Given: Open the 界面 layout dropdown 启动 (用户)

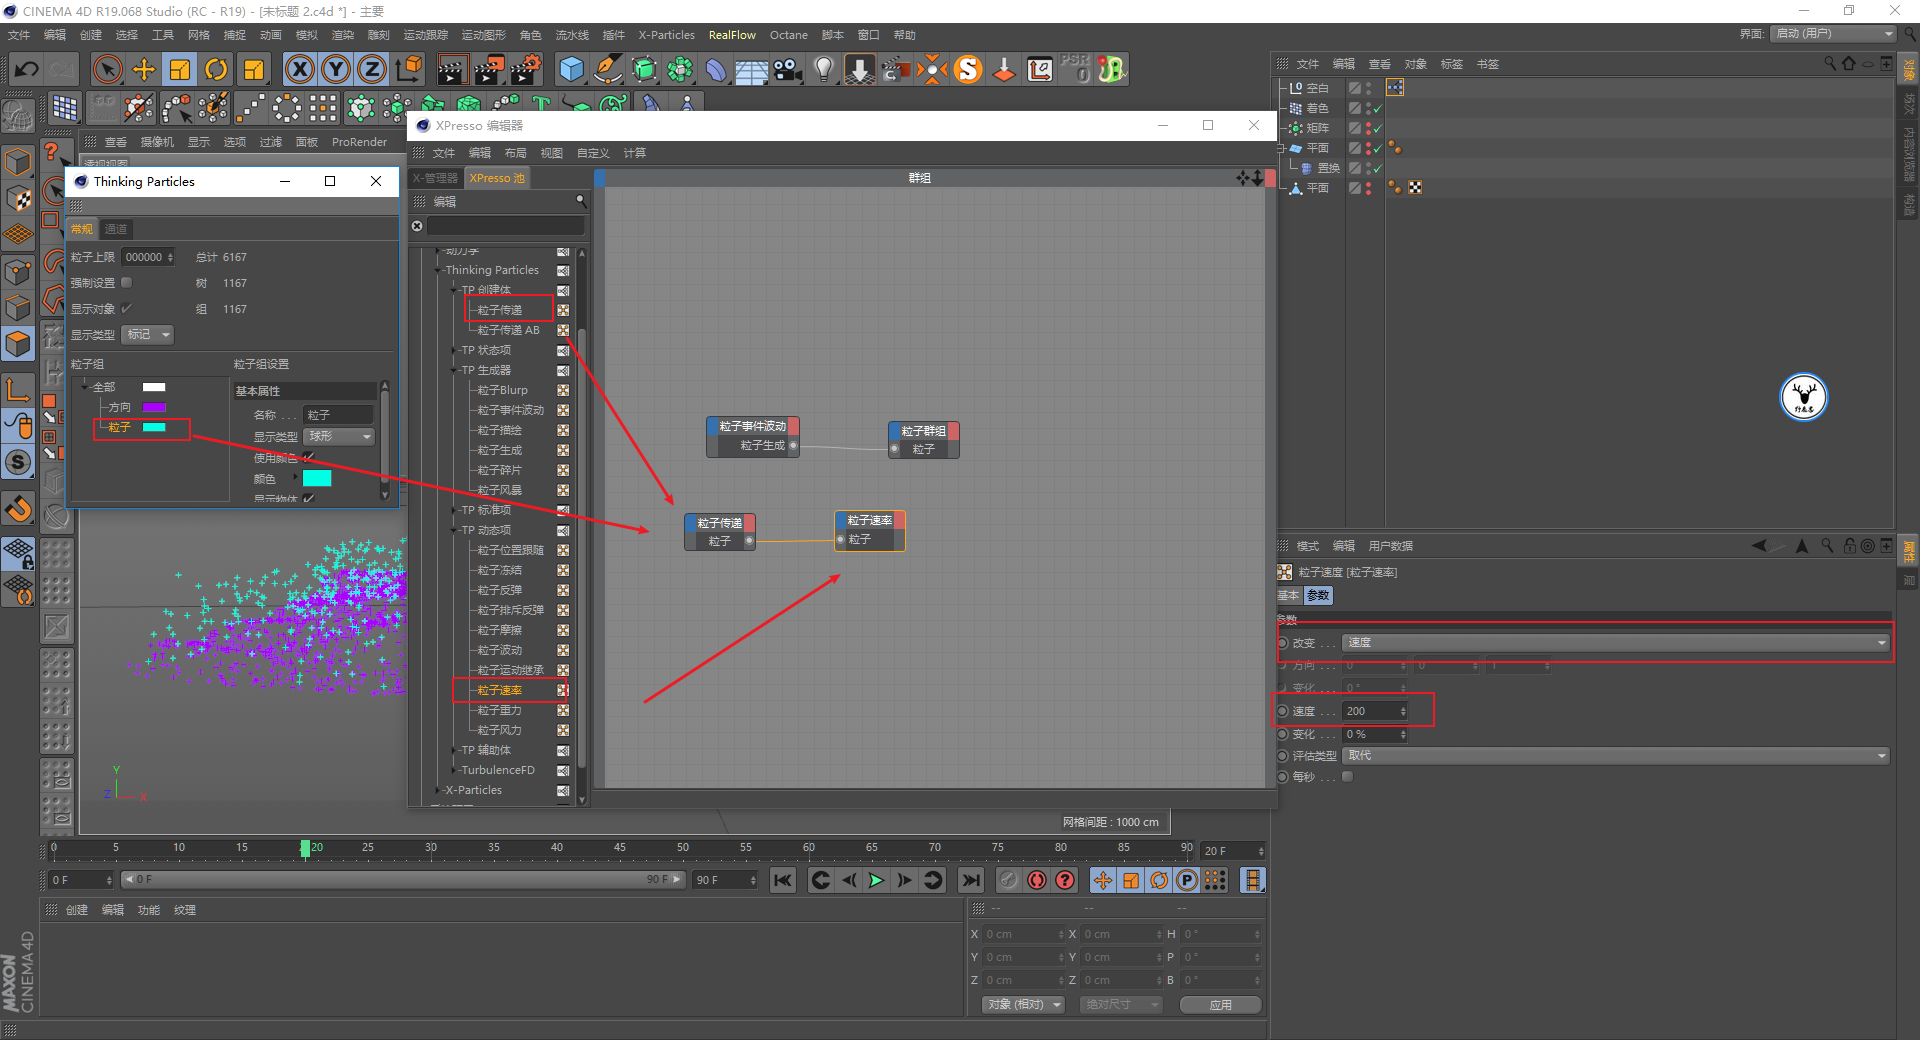Looking at the screenshot, I should (x=1834, y=34).
